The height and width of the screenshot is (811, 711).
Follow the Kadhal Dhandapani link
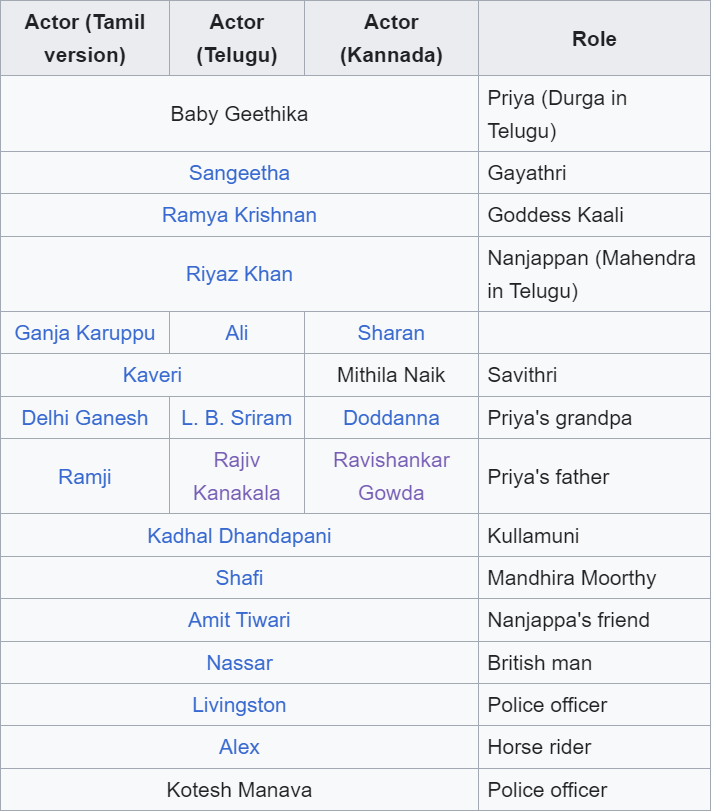pyautogui.click(x=239, y=536)
